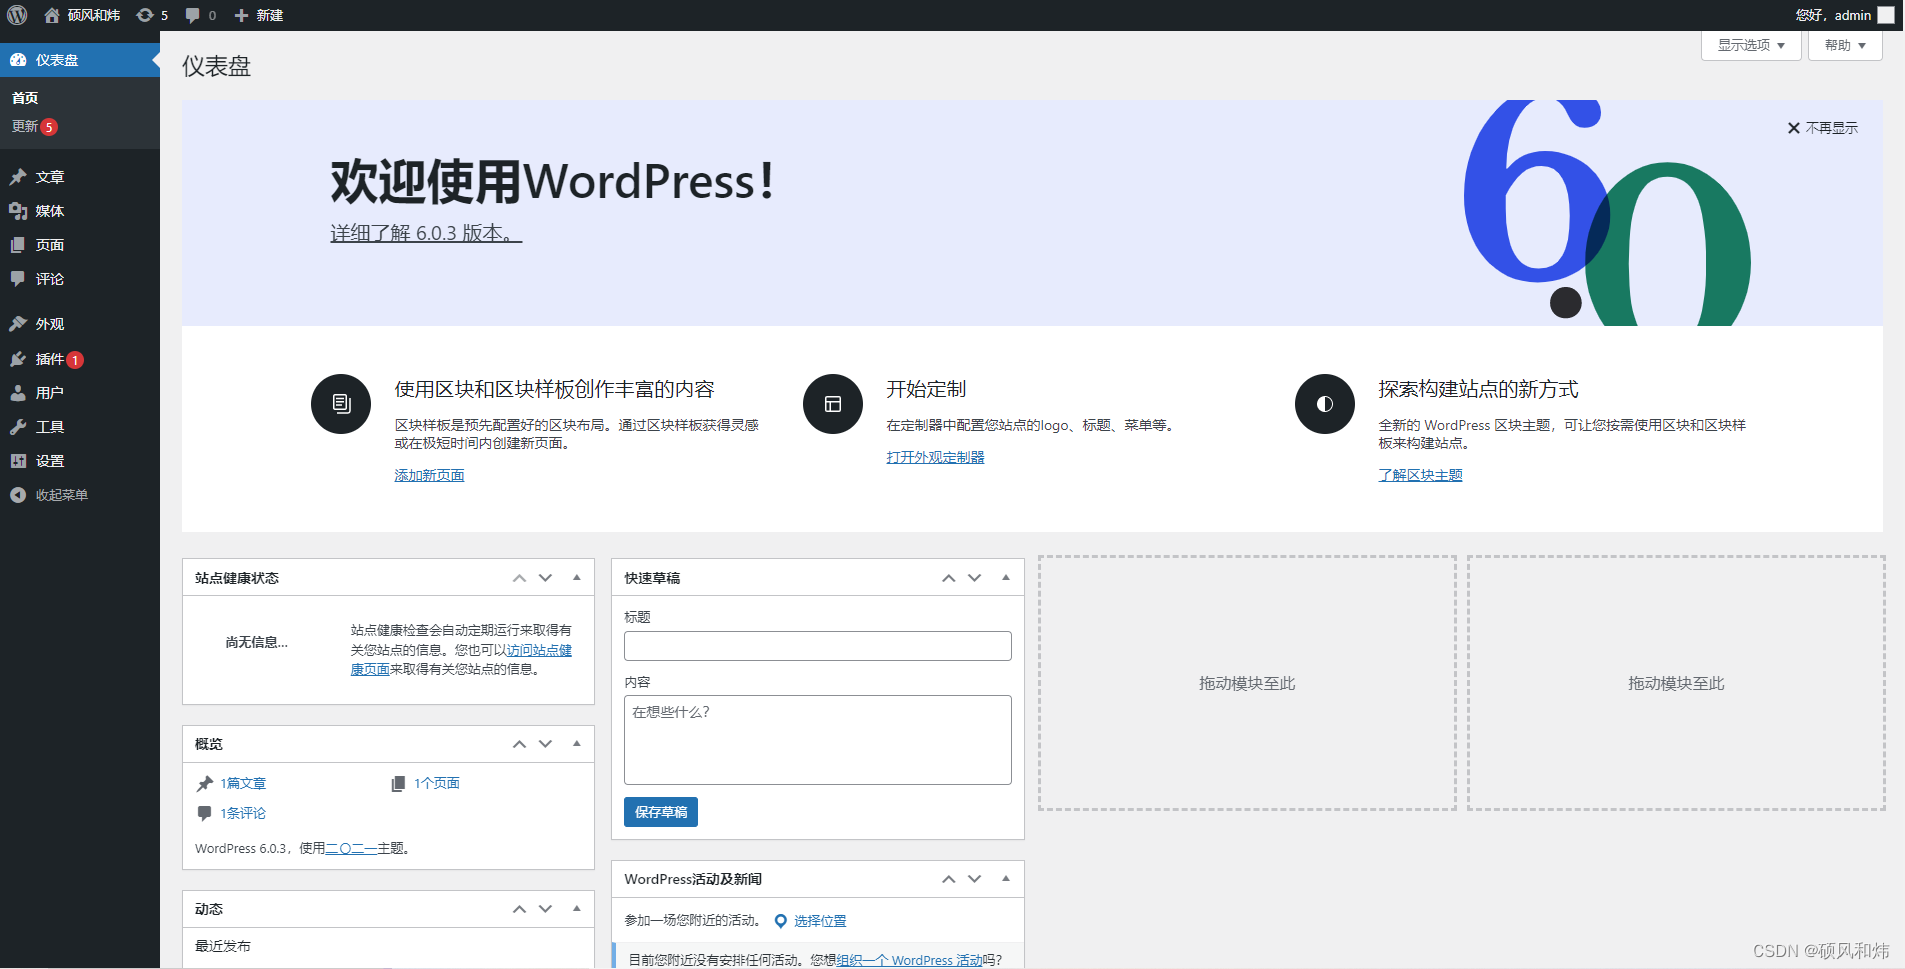The height and width of the screenshot is (969, 1905).
Task: Click the 选择位置 link
Action: coord(820,921)
